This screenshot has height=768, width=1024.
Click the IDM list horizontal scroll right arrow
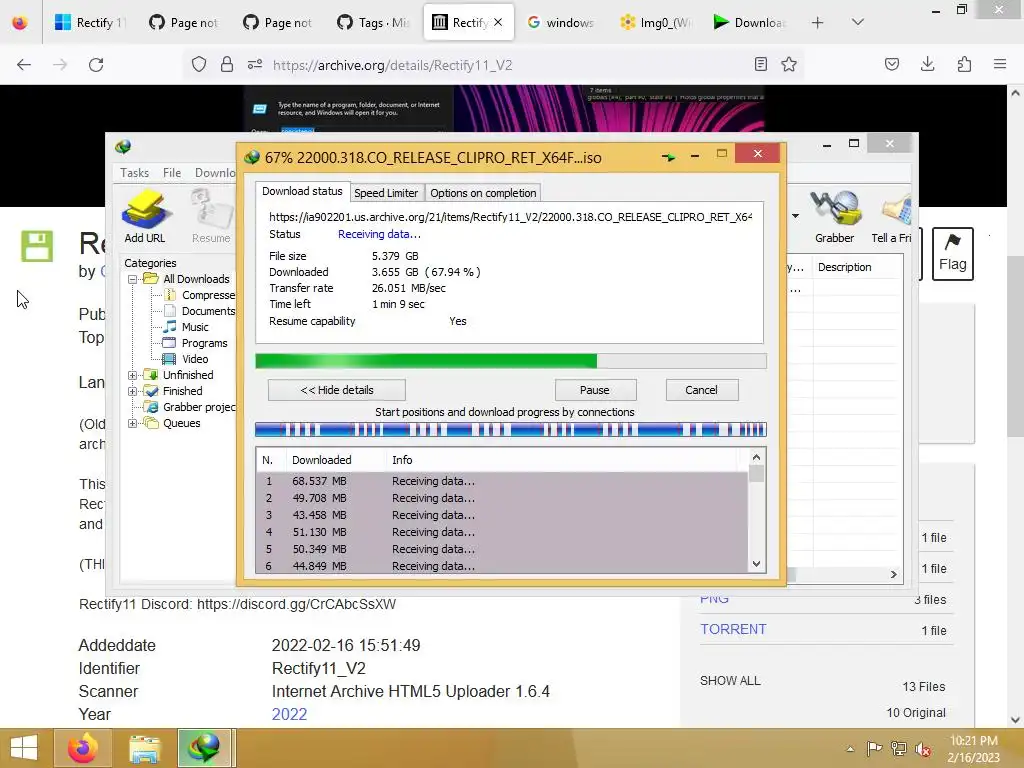click(x=893, y=575)
